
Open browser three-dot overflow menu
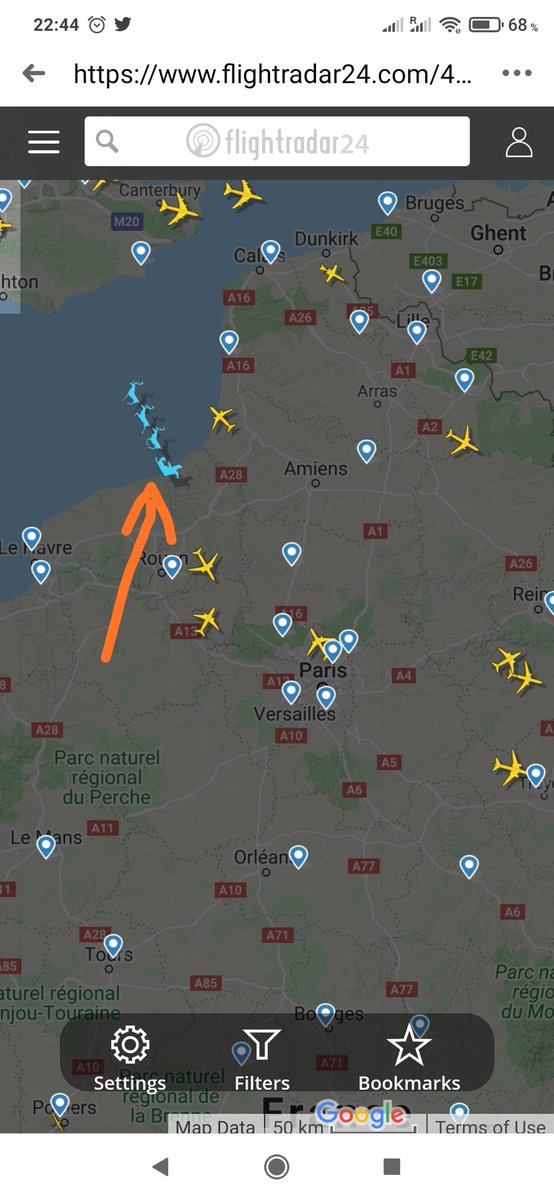click(x=517, y=73)
